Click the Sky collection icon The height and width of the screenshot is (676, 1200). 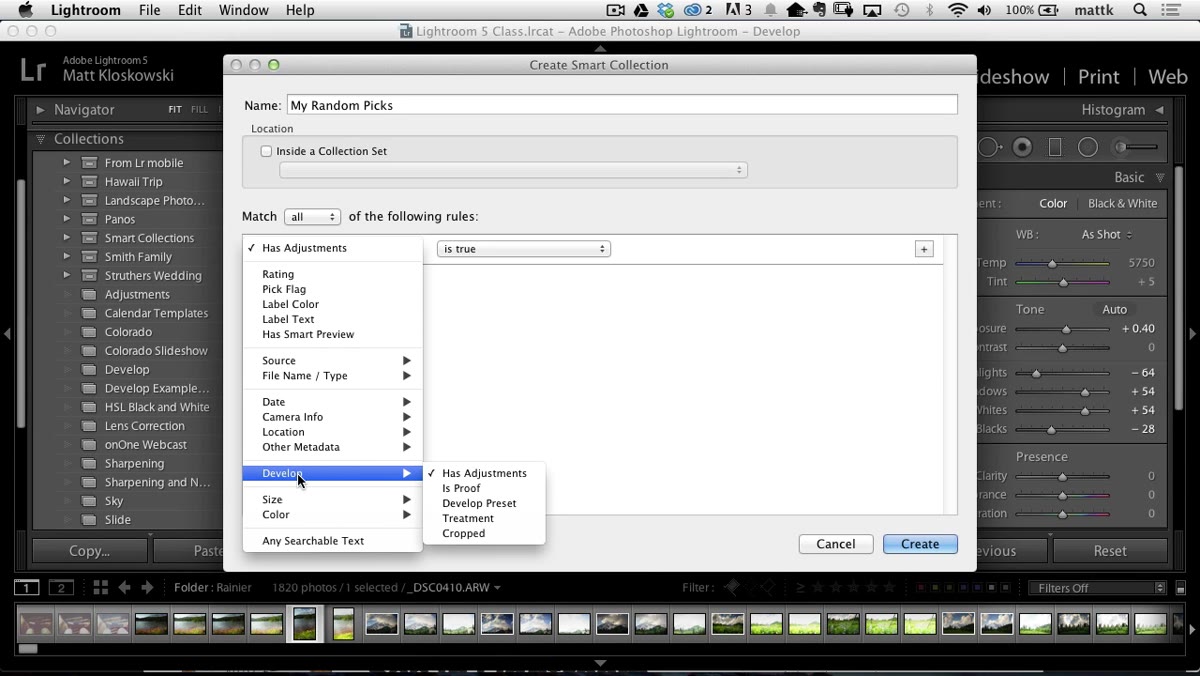pyautogui.click(x=89, y=501)
